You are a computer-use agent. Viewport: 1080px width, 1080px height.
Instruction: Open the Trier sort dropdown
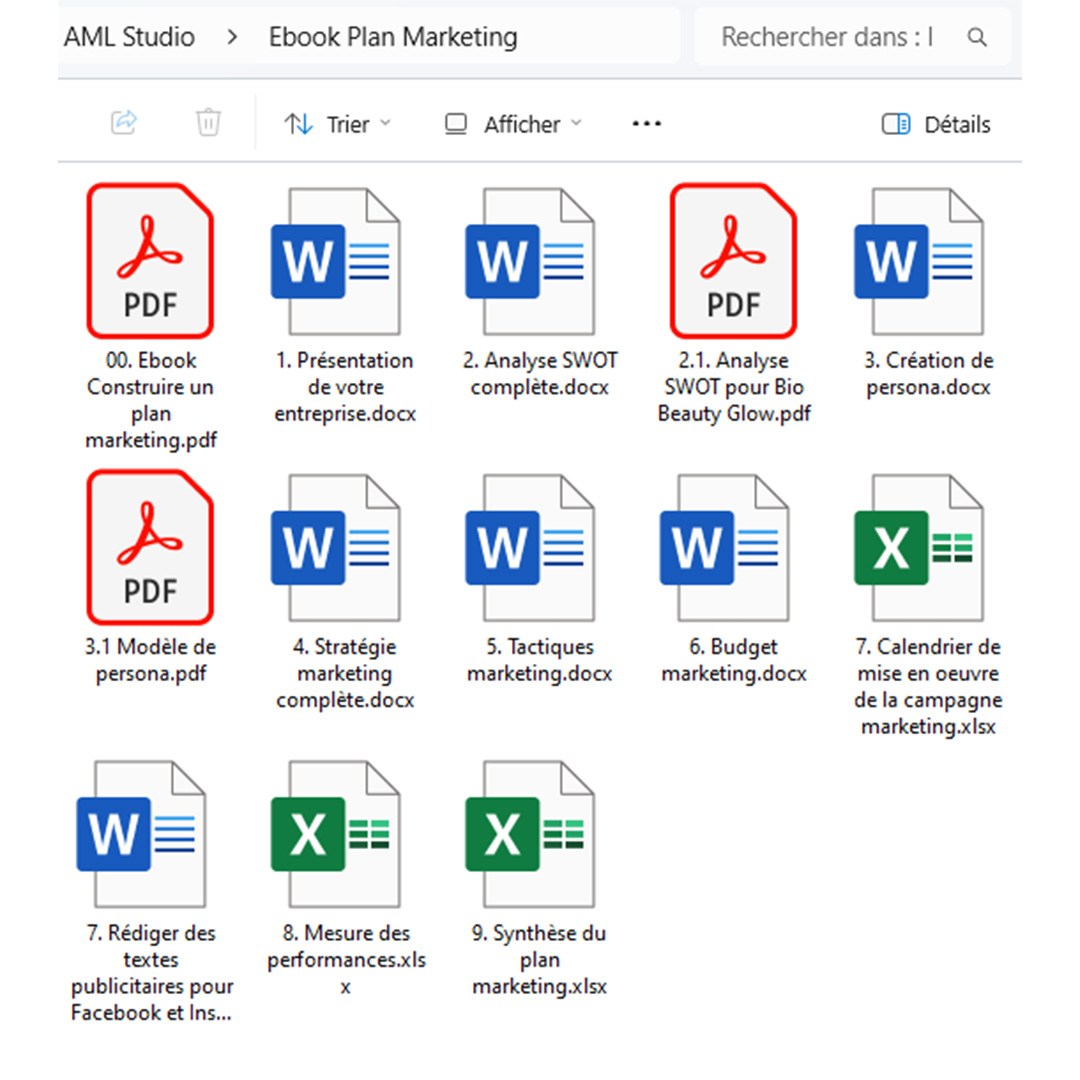[338, 124]
